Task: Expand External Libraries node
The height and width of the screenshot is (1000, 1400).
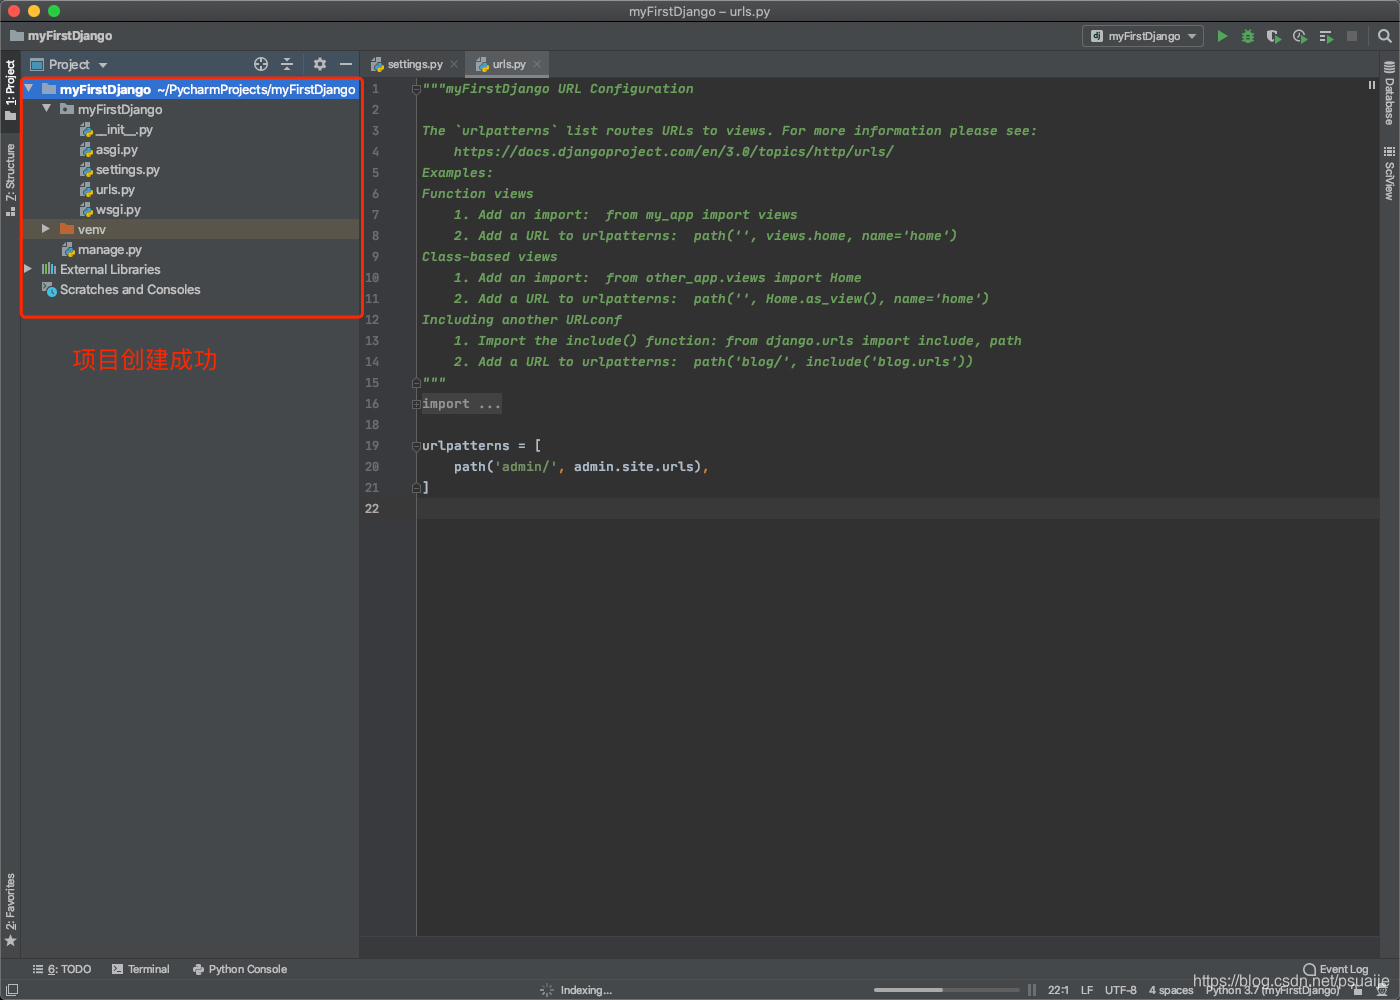Action: [x=28, y=269]
